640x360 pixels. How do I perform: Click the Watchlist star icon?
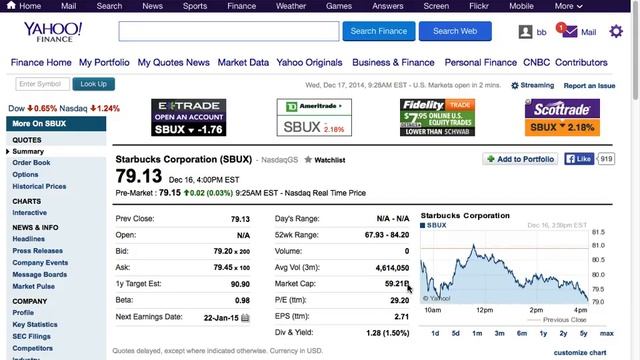[x=308, y=160]
